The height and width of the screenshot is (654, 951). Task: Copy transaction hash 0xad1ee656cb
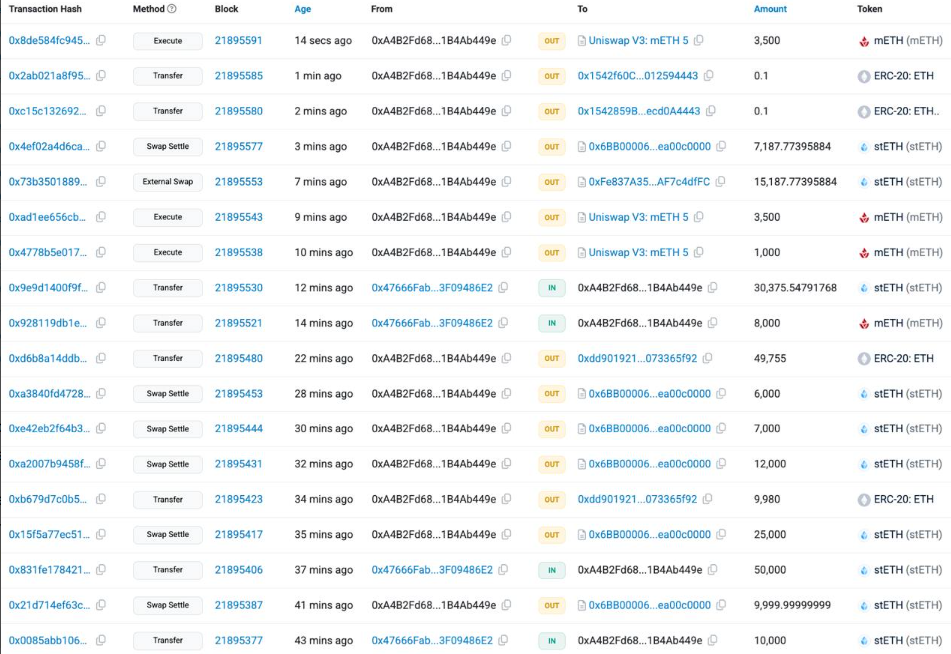coord(101,217)
